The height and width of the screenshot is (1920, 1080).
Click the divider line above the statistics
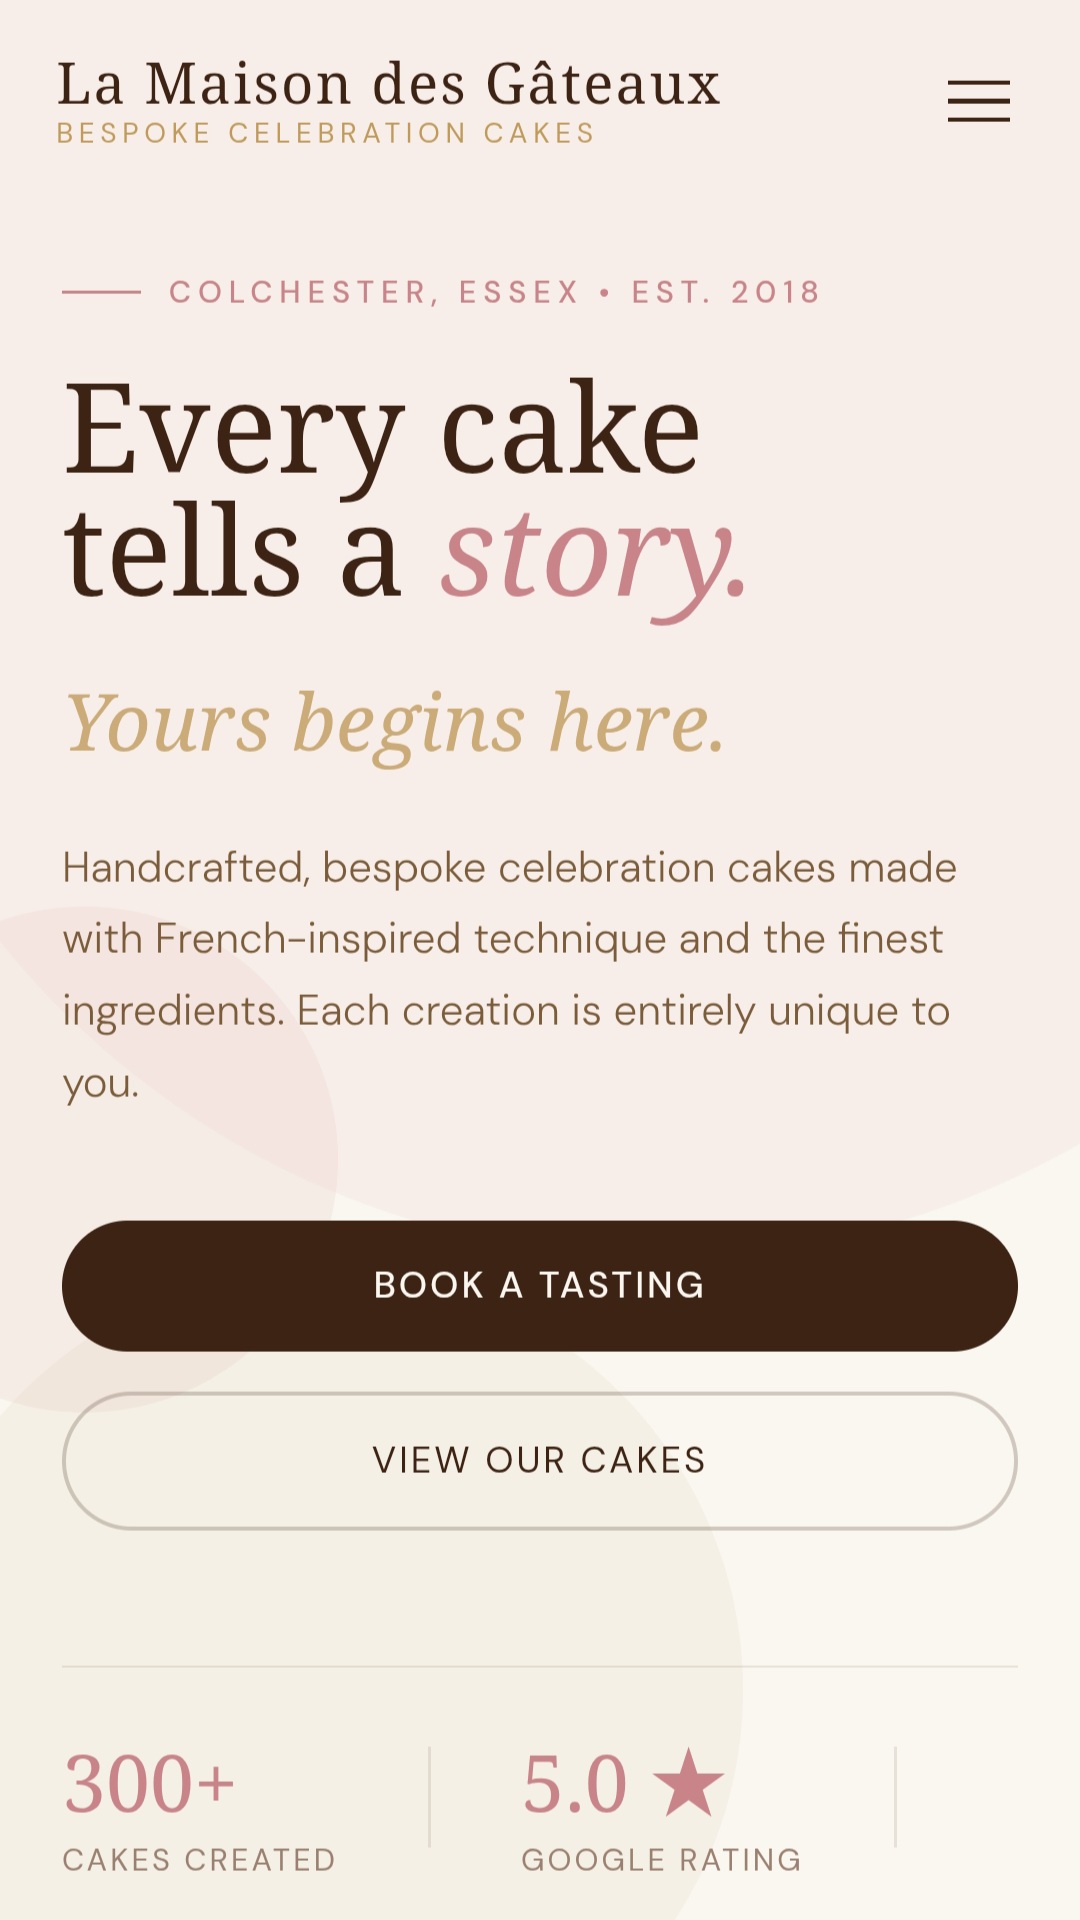(540, 1667)
